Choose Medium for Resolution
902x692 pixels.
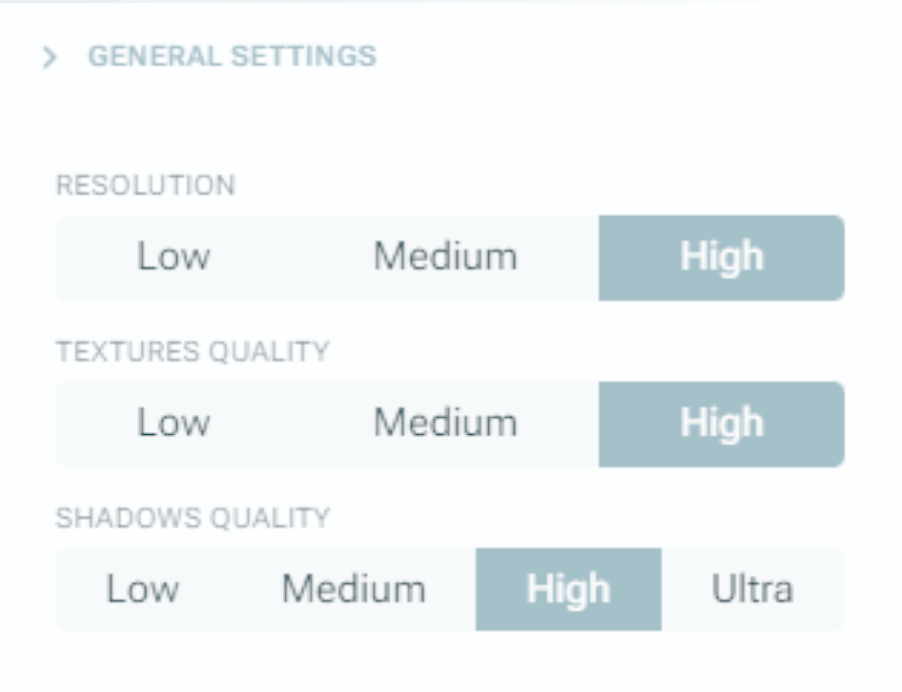pos(445,257)
